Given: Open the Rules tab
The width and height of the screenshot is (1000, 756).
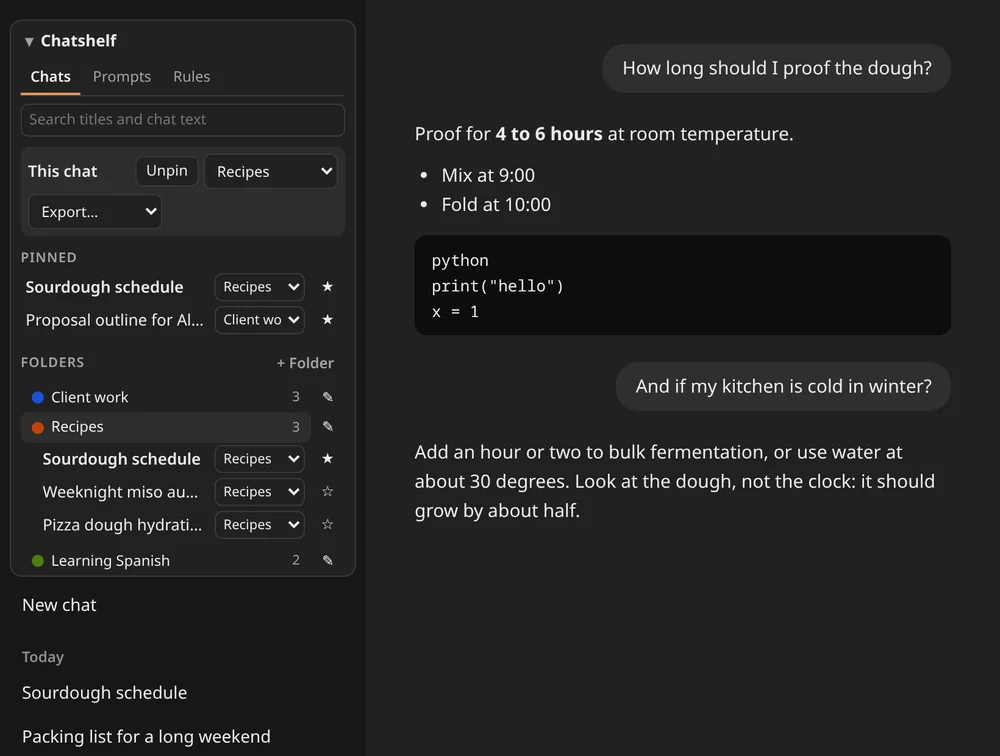Looking at the screenshot, I should tap(191, 77).
